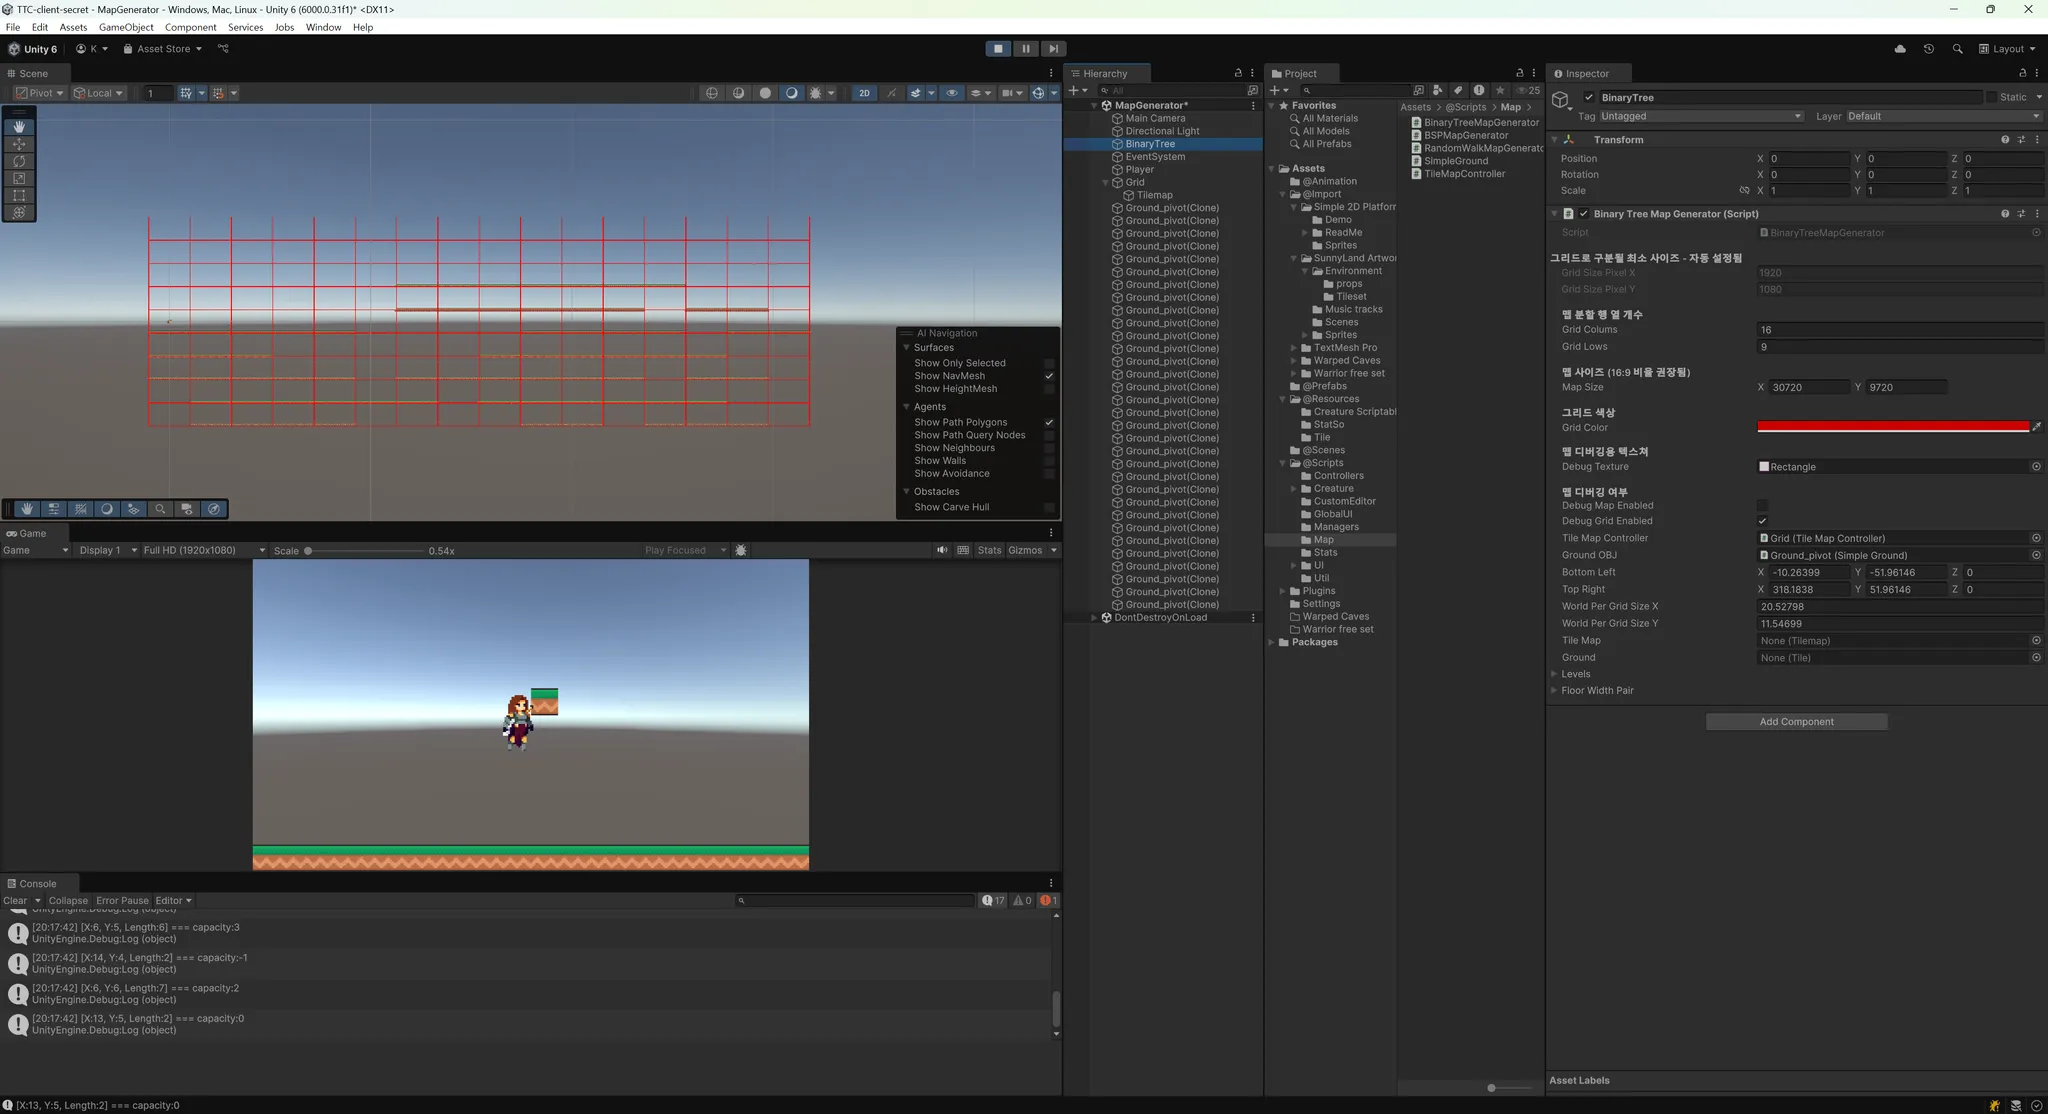Open the cloud services icon
This screenshot has width=2048, height=1114.
(x=1900, y=49)
